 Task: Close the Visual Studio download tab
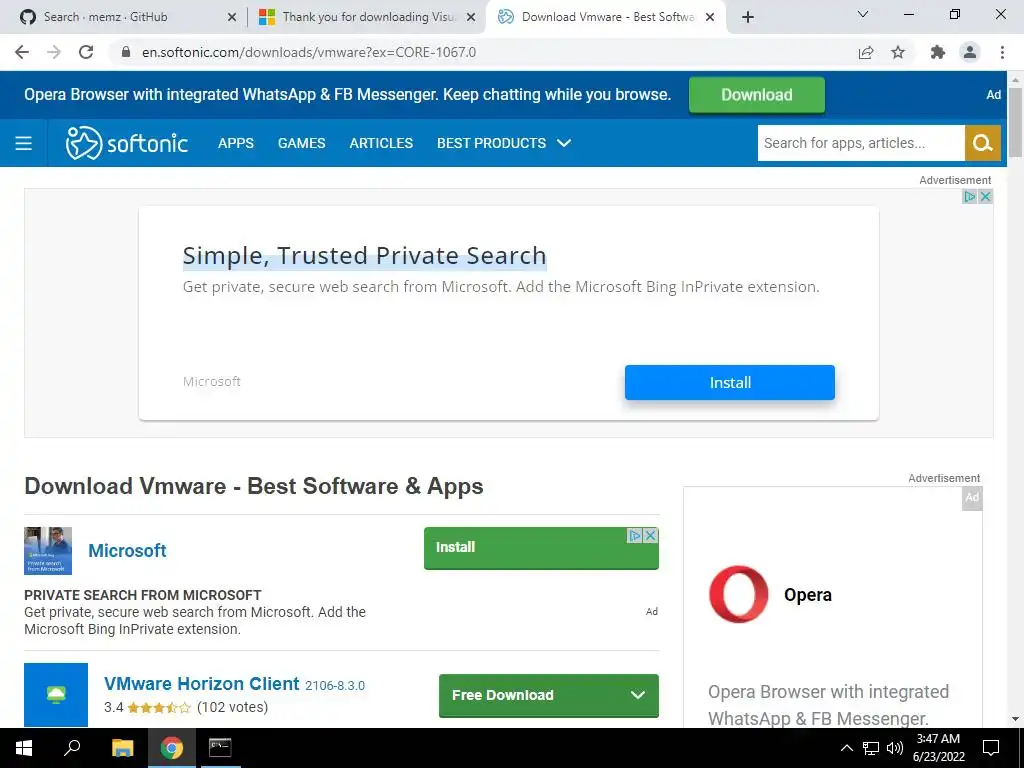click(471, 17)
